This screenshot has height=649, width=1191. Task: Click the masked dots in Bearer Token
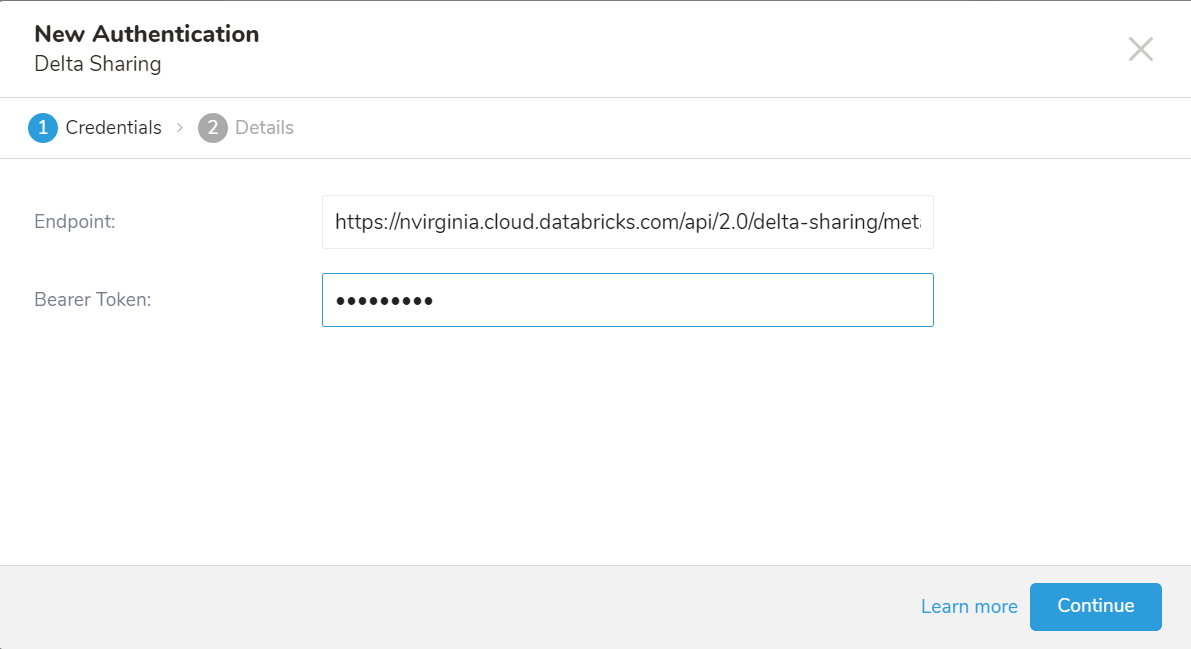pyautogui.click(x=384, y=301)
